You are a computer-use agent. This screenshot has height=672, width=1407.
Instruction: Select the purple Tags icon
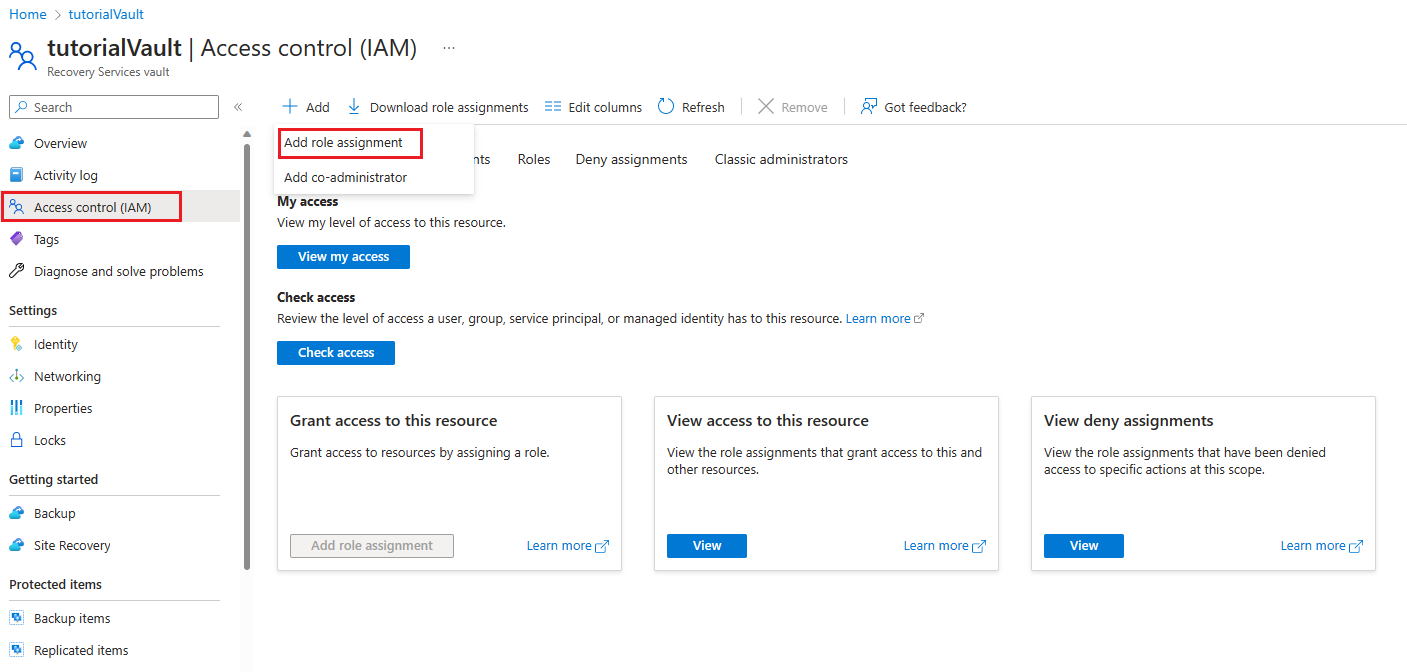[x=16, y=239]
